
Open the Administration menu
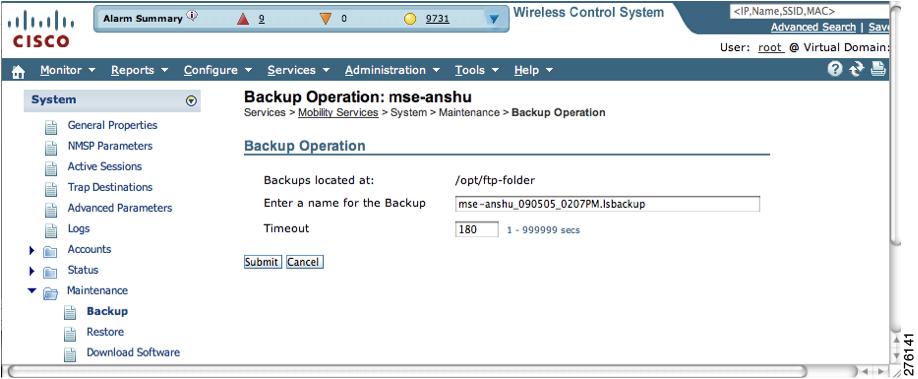click(x=392, y=70)
